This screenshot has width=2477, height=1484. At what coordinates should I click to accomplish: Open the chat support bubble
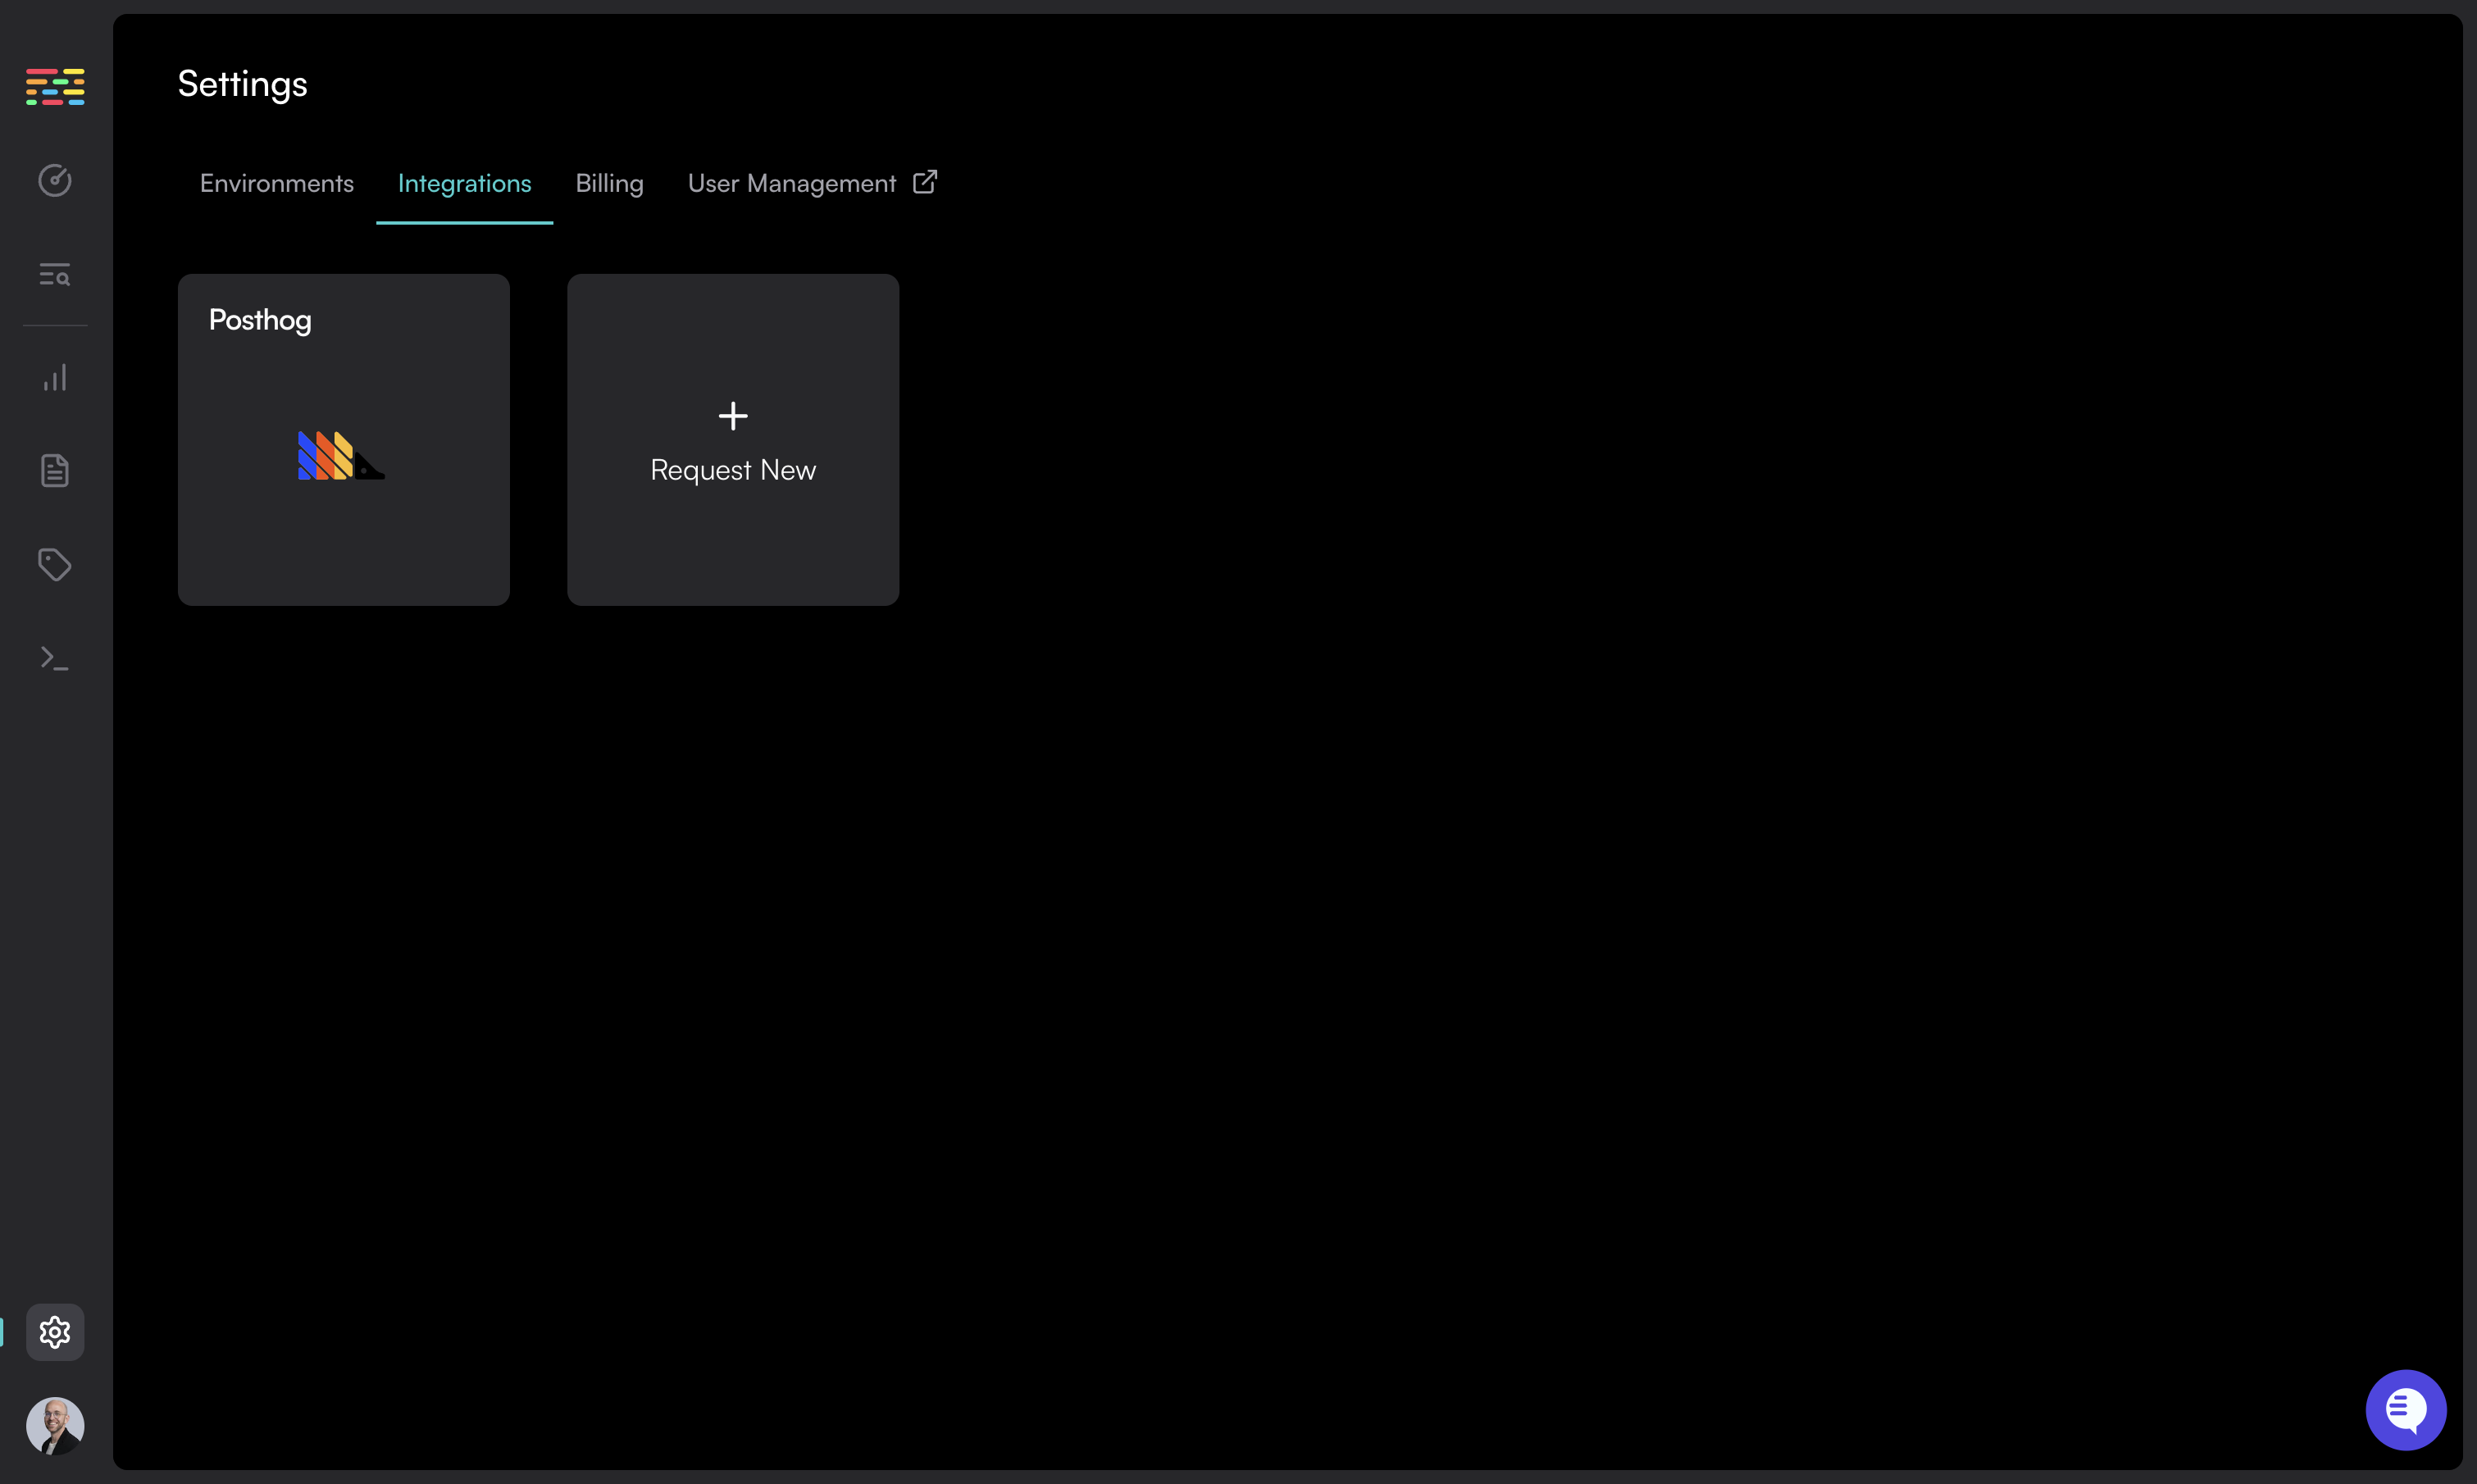pyautogui.click(x=2405, y=1409)
